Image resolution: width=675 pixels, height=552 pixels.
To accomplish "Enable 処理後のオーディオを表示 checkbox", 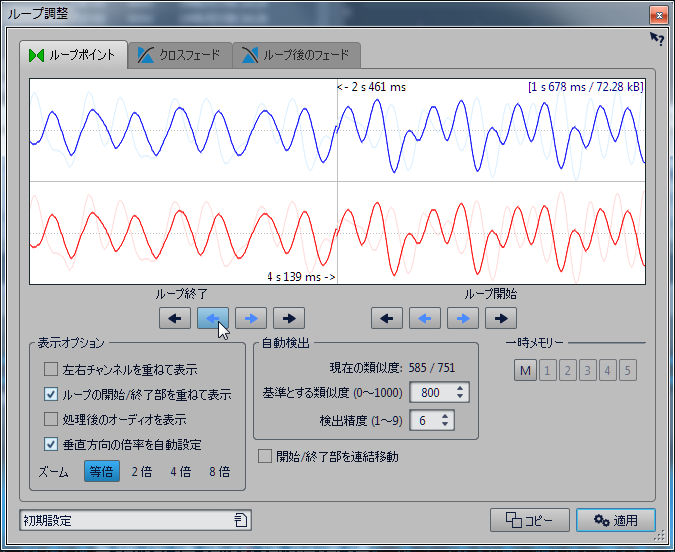I will point(51,419).
